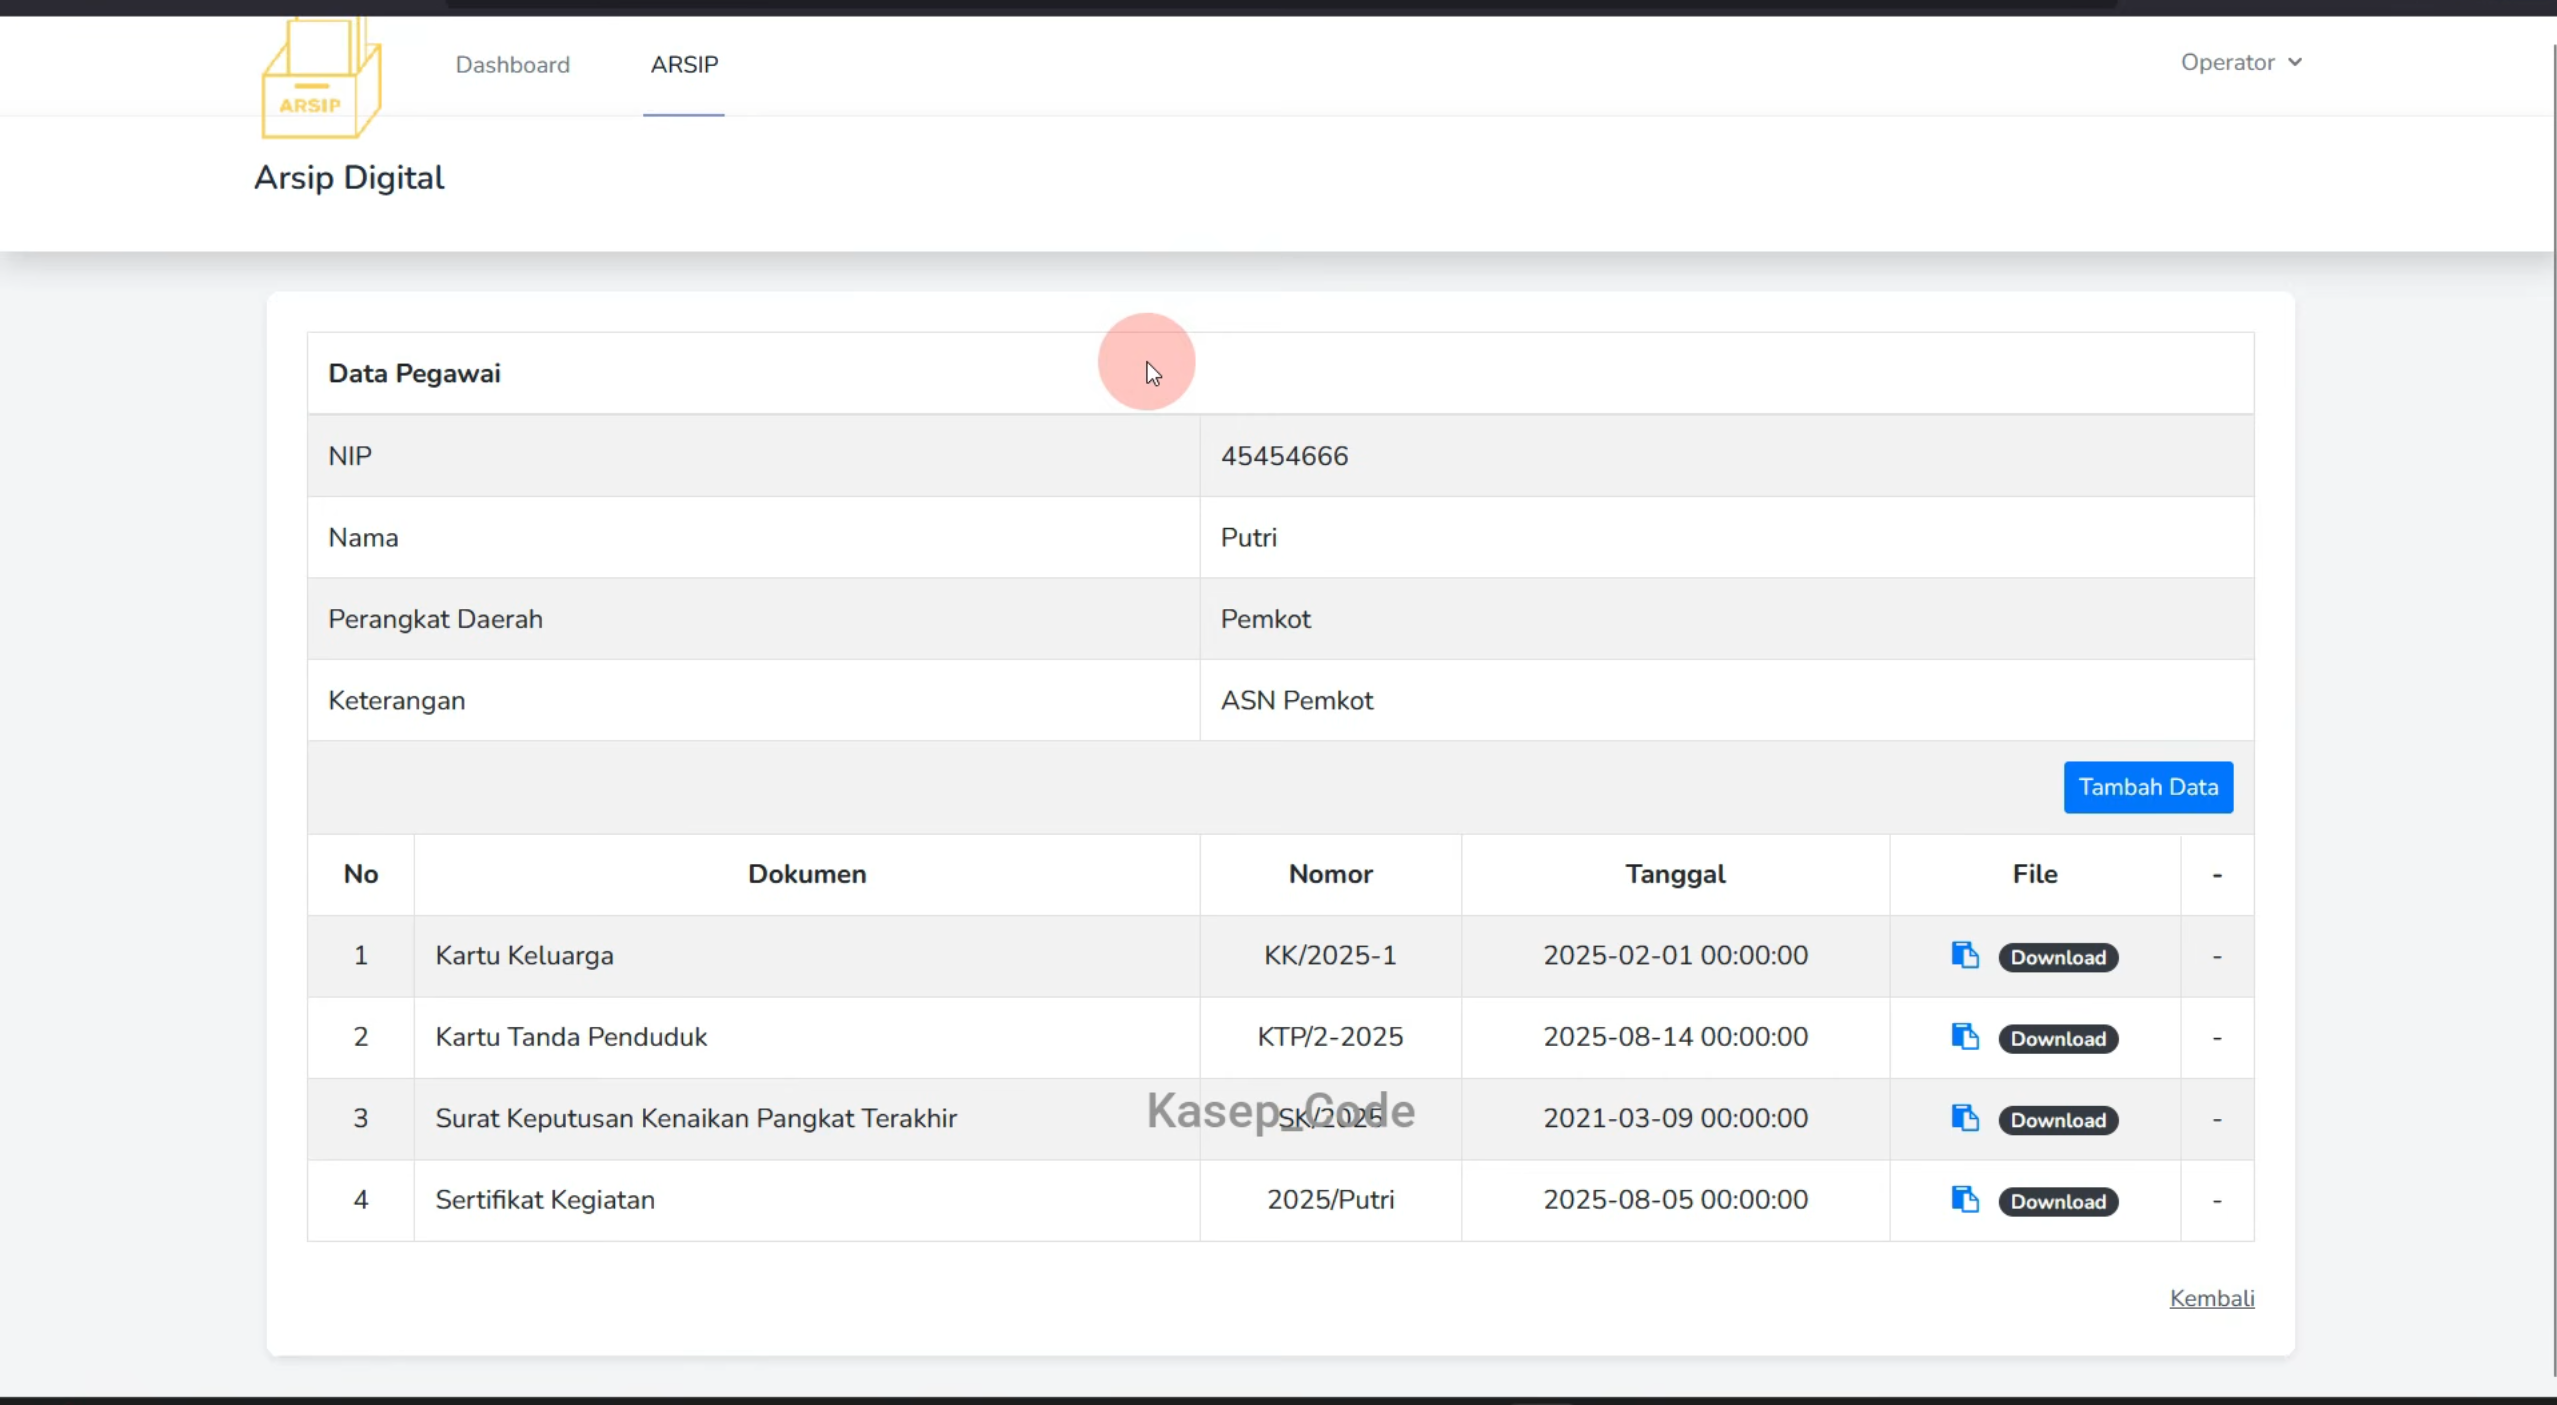
Task: Click nomor 2025/Putri cell
Action: 1330,1199
